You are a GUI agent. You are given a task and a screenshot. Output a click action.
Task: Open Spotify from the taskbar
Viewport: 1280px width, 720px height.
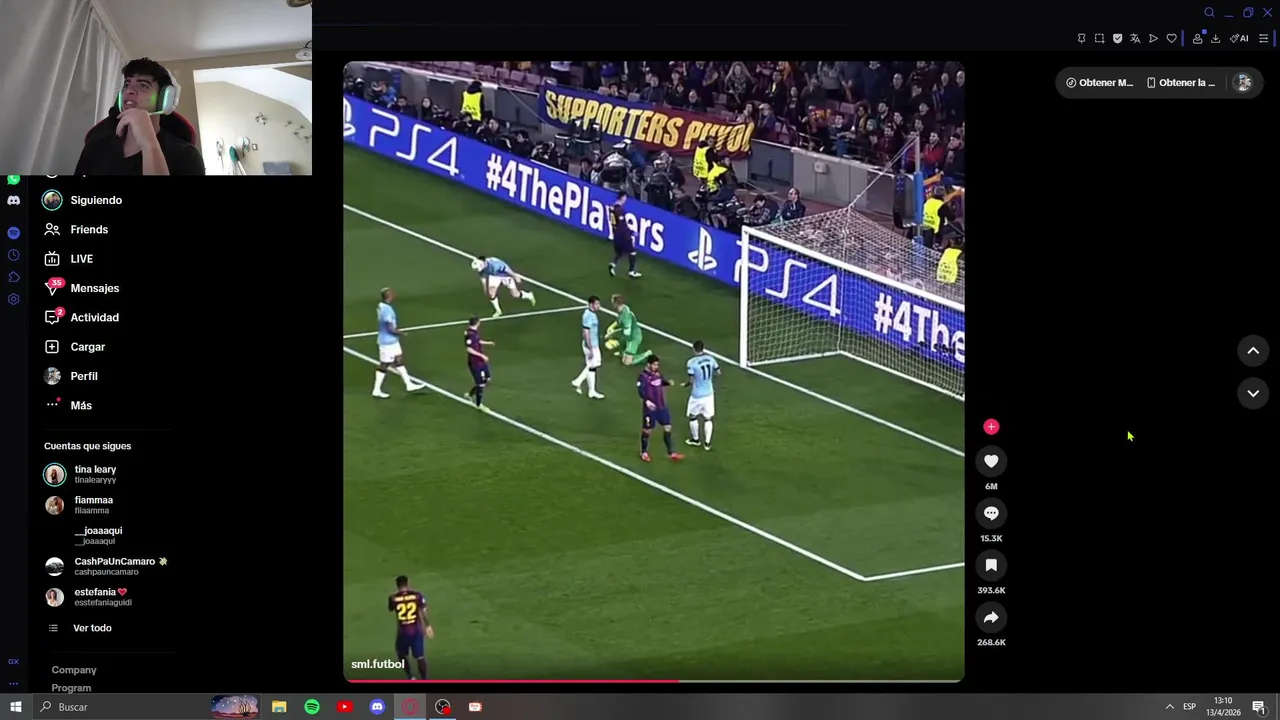pyautogui.click(x=312, y=707)
